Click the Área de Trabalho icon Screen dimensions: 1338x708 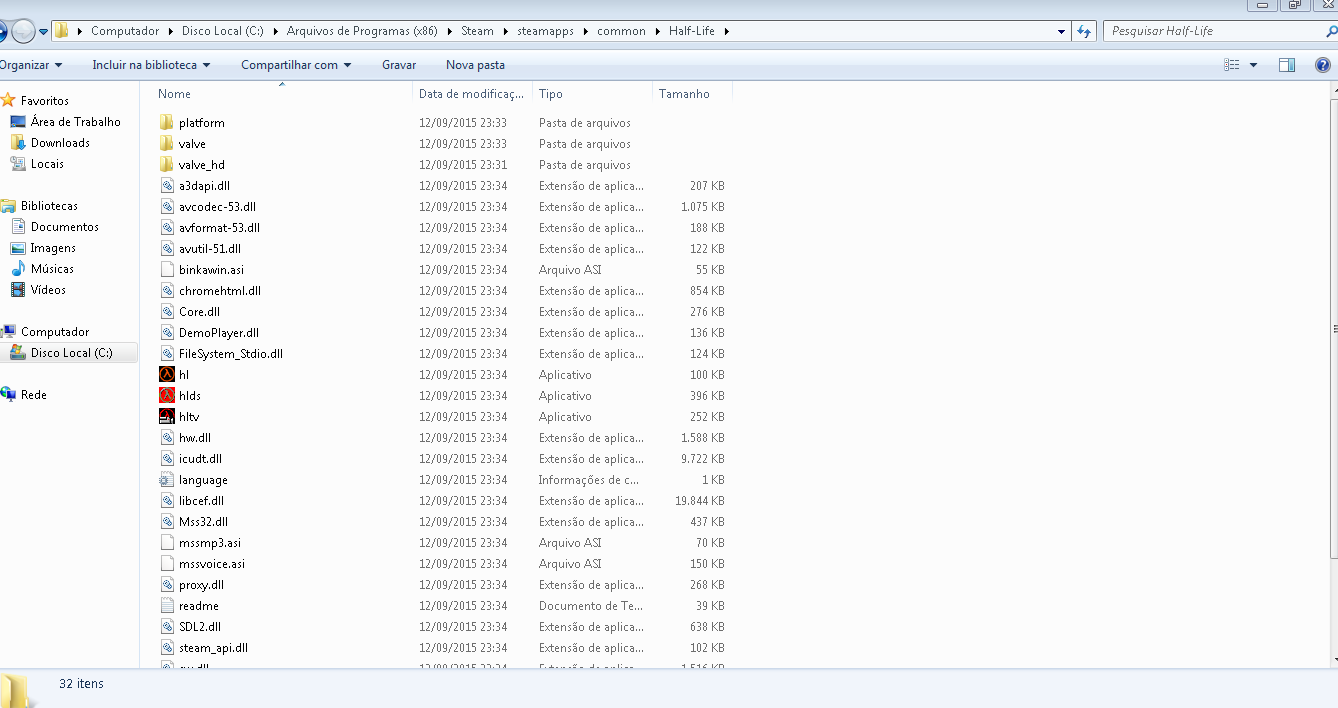coord(18,121)
